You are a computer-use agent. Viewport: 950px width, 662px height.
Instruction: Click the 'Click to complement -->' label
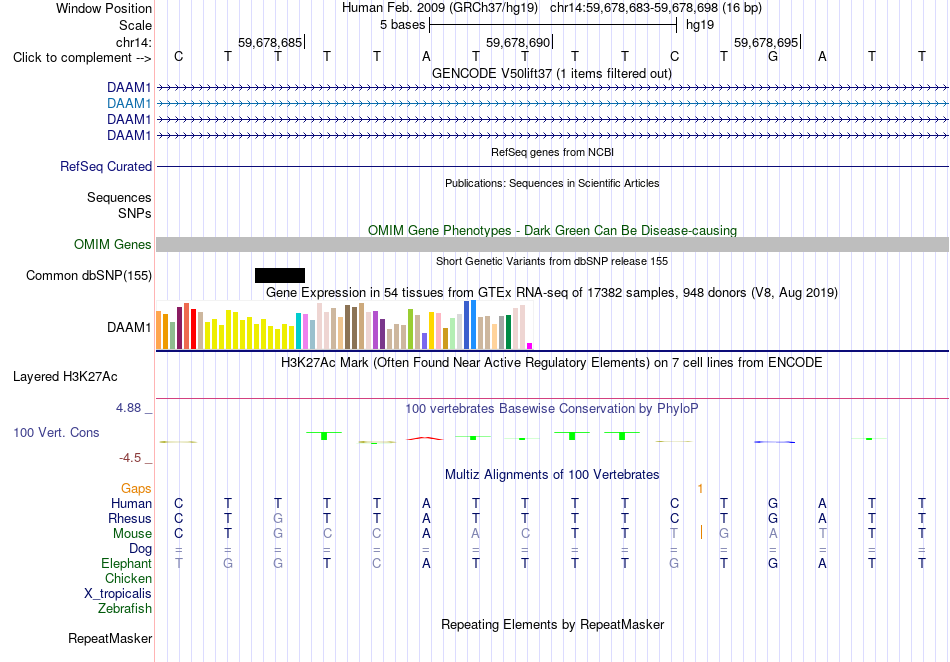(x=82, y=58)
